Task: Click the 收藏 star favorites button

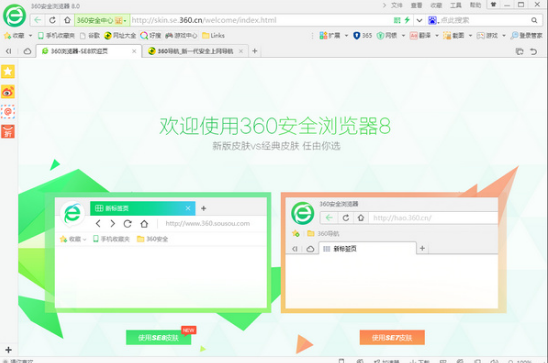Action: tap(14, 35)
